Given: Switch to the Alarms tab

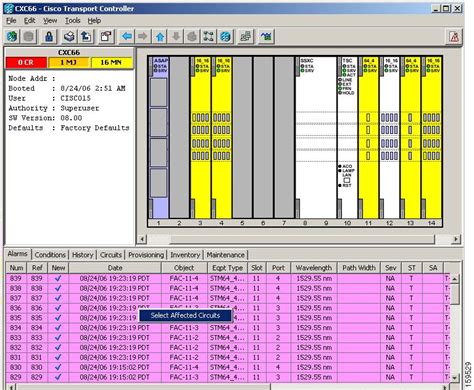Looking at the screenshot, I should [x=17, y=254].
